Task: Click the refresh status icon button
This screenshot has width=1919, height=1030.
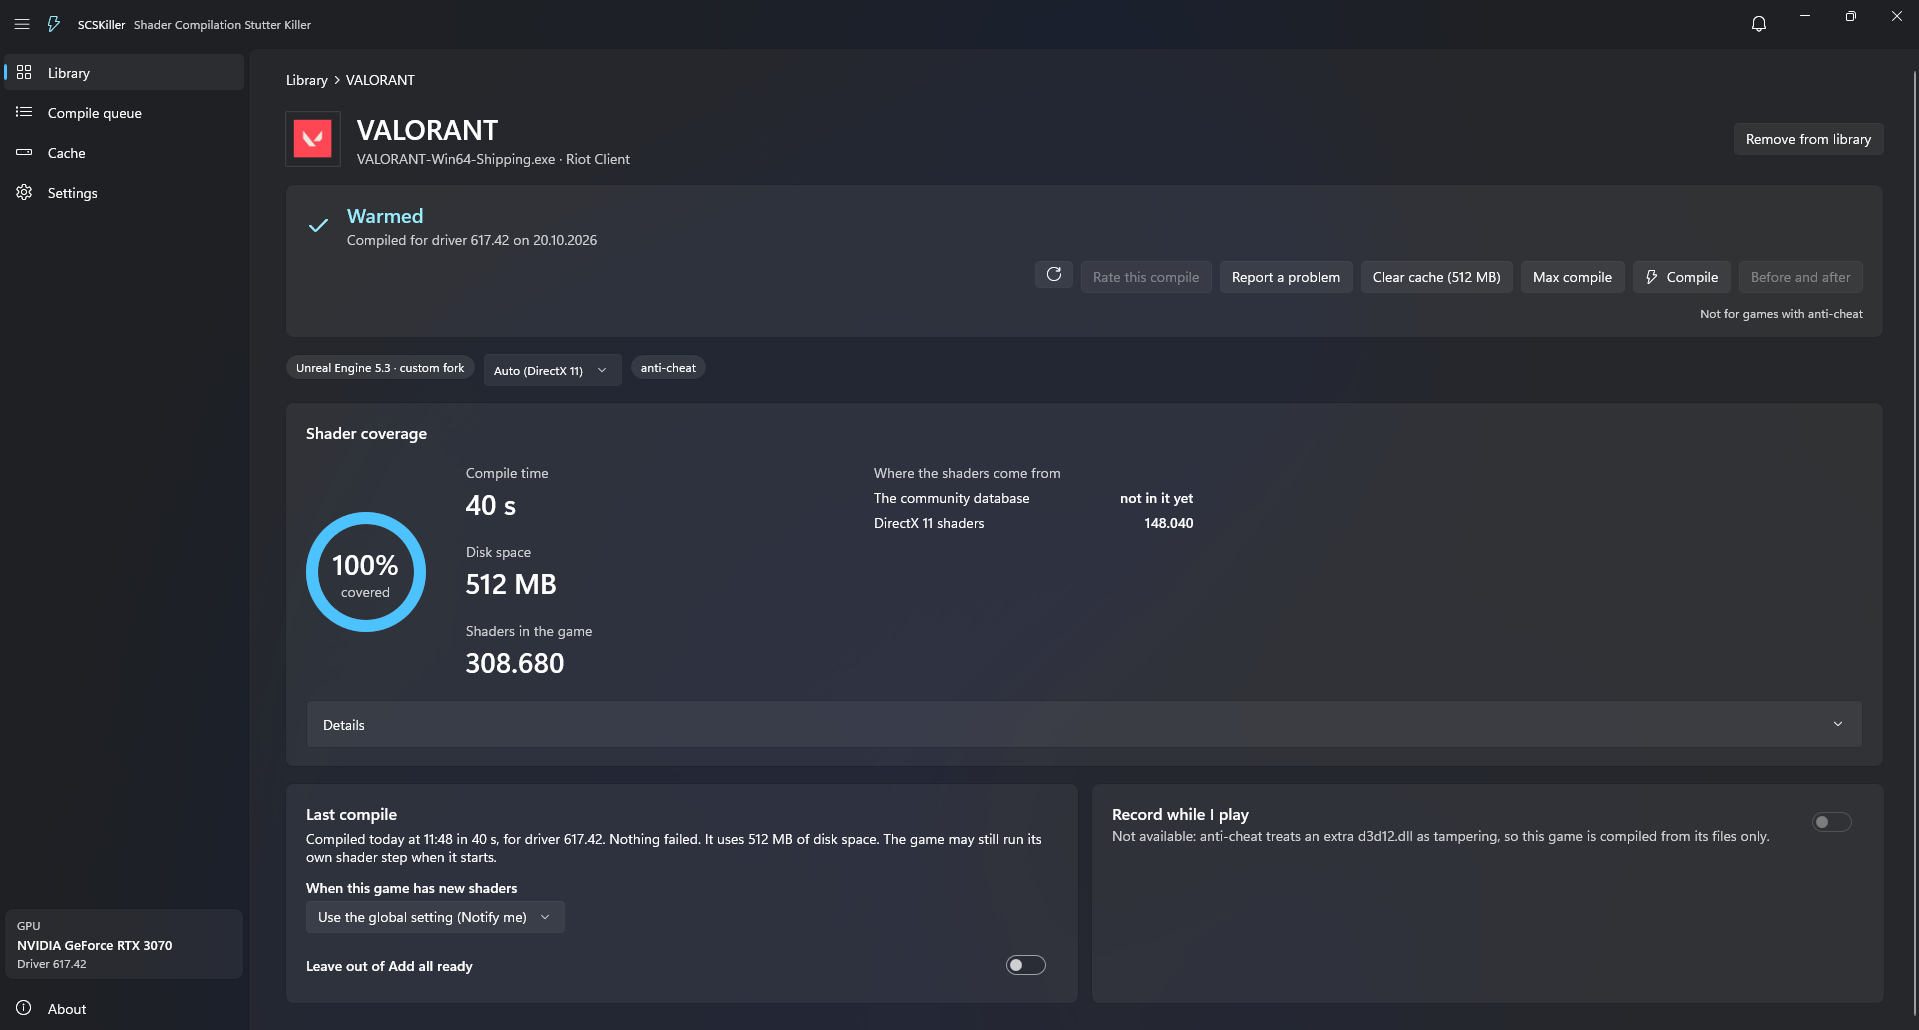Action: [1054, 275]
